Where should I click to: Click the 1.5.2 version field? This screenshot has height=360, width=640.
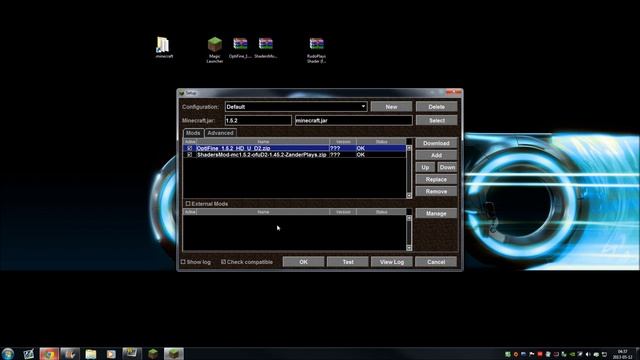(258, 120)
